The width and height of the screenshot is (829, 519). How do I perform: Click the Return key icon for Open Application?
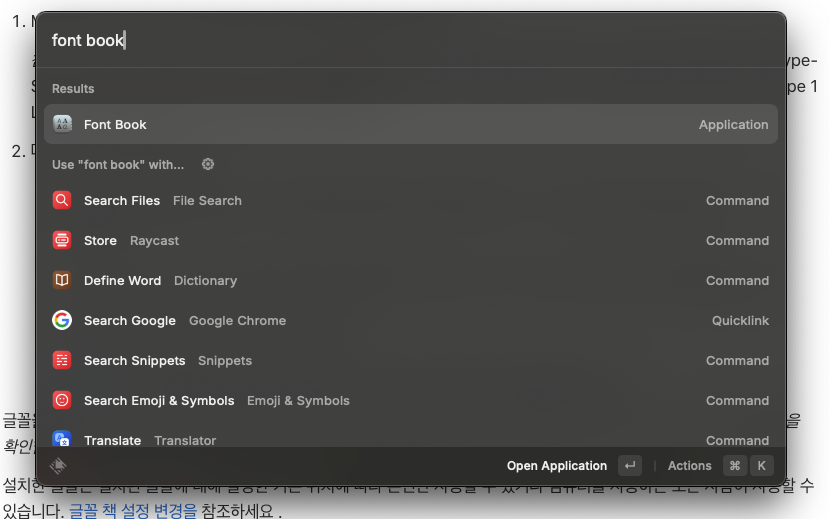[630, 466]
